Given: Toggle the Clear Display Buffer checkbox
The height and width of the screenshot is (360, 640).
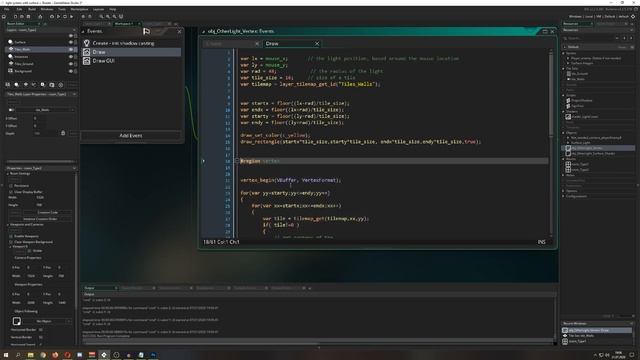Looking at the screenshot, I should [x=11, y=192].
